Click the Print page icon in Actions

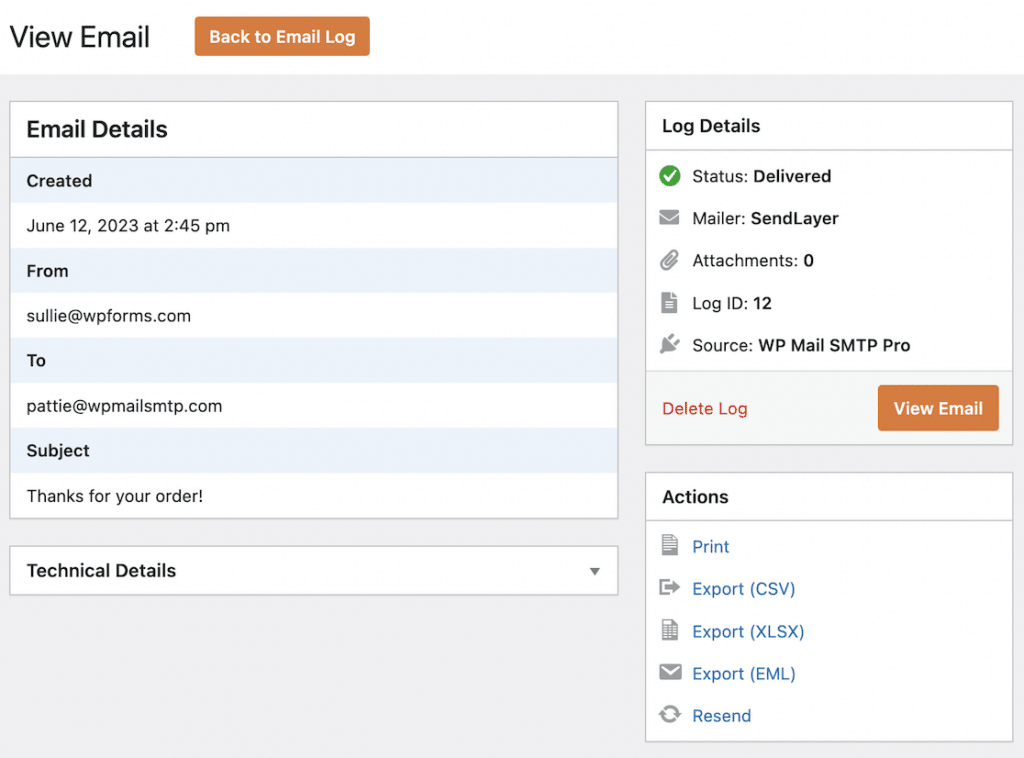point(671,546)
